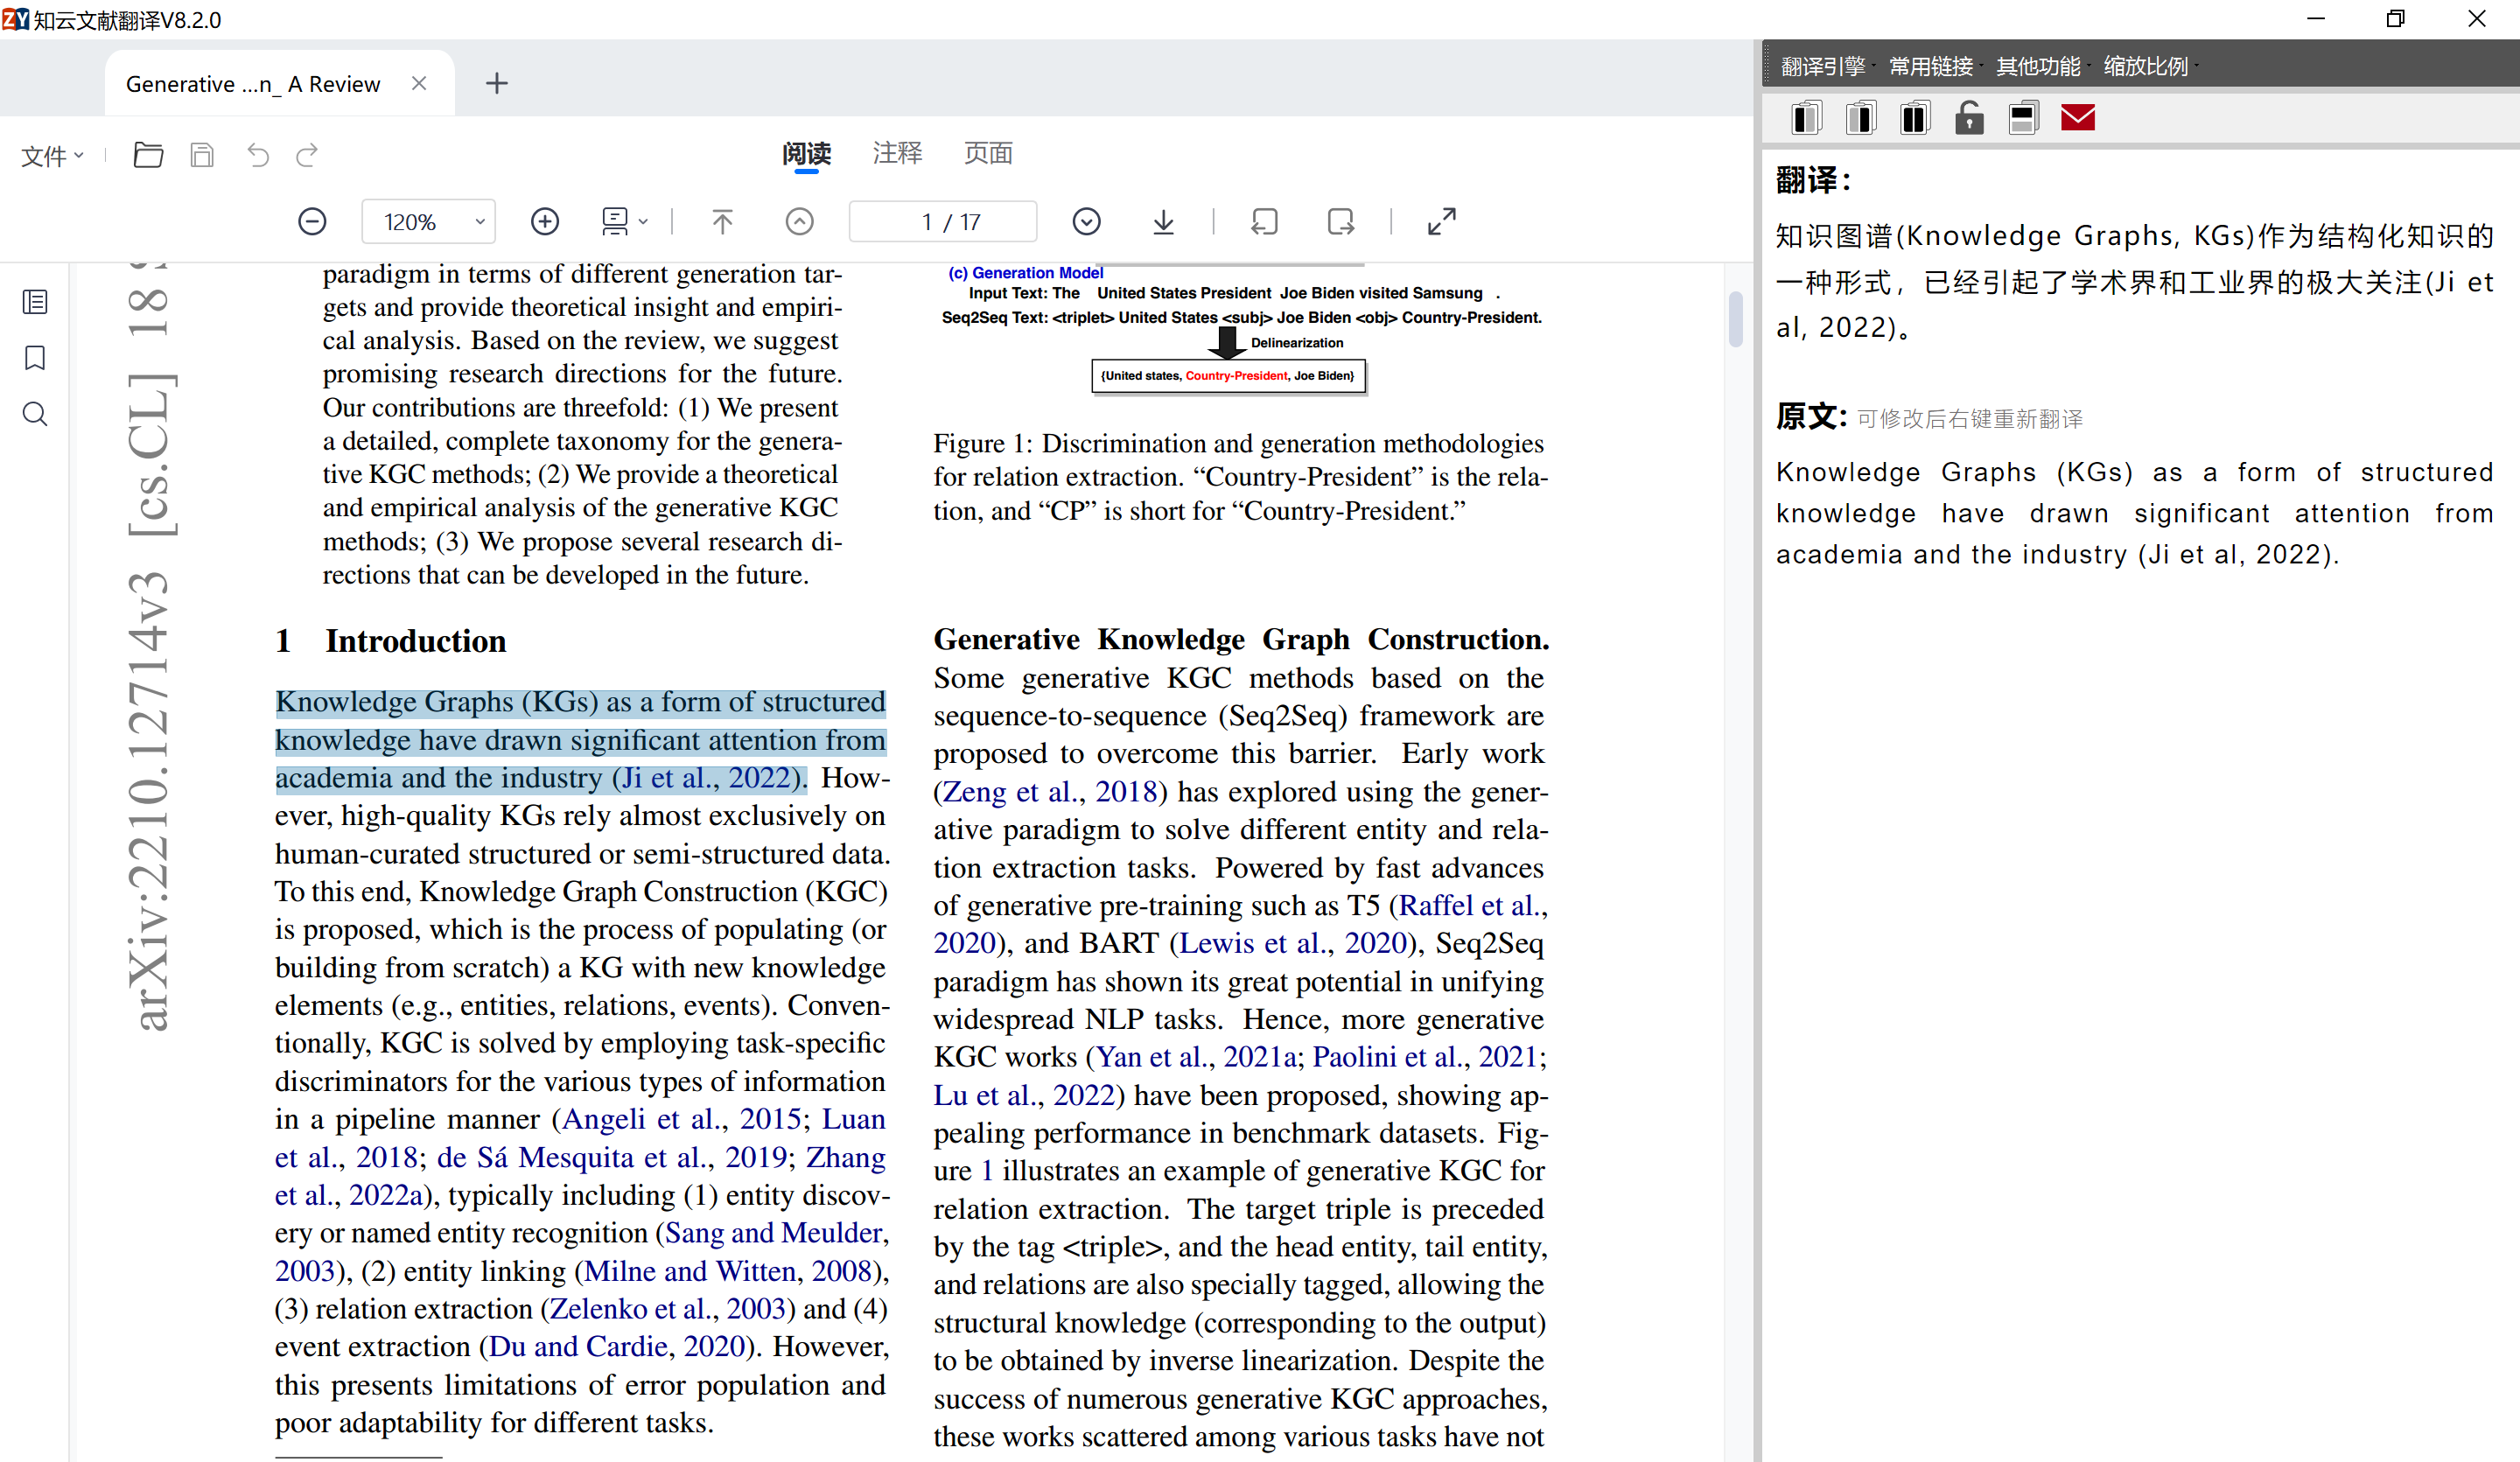The height and width of the screenshot is (1462, 2520).
Task: Open the search sidebar tool
Action: (35, 414)
